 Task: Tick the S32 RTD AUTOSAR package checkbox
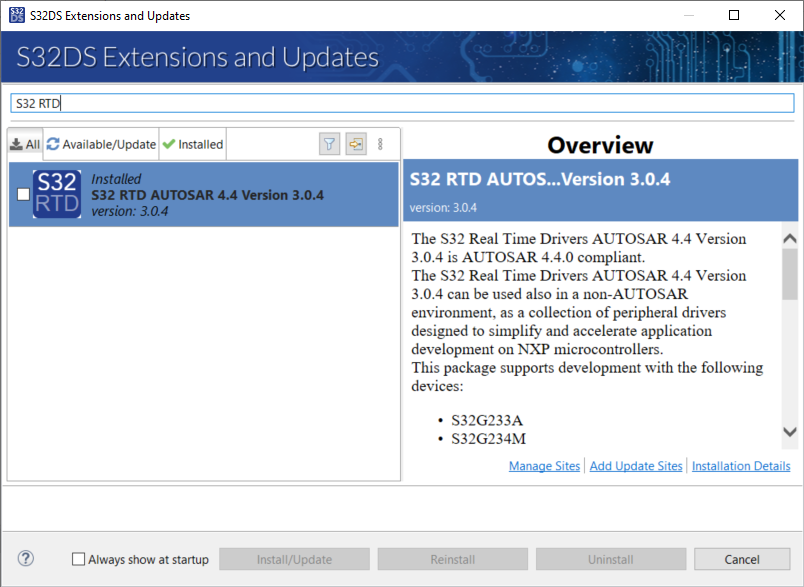23,194
